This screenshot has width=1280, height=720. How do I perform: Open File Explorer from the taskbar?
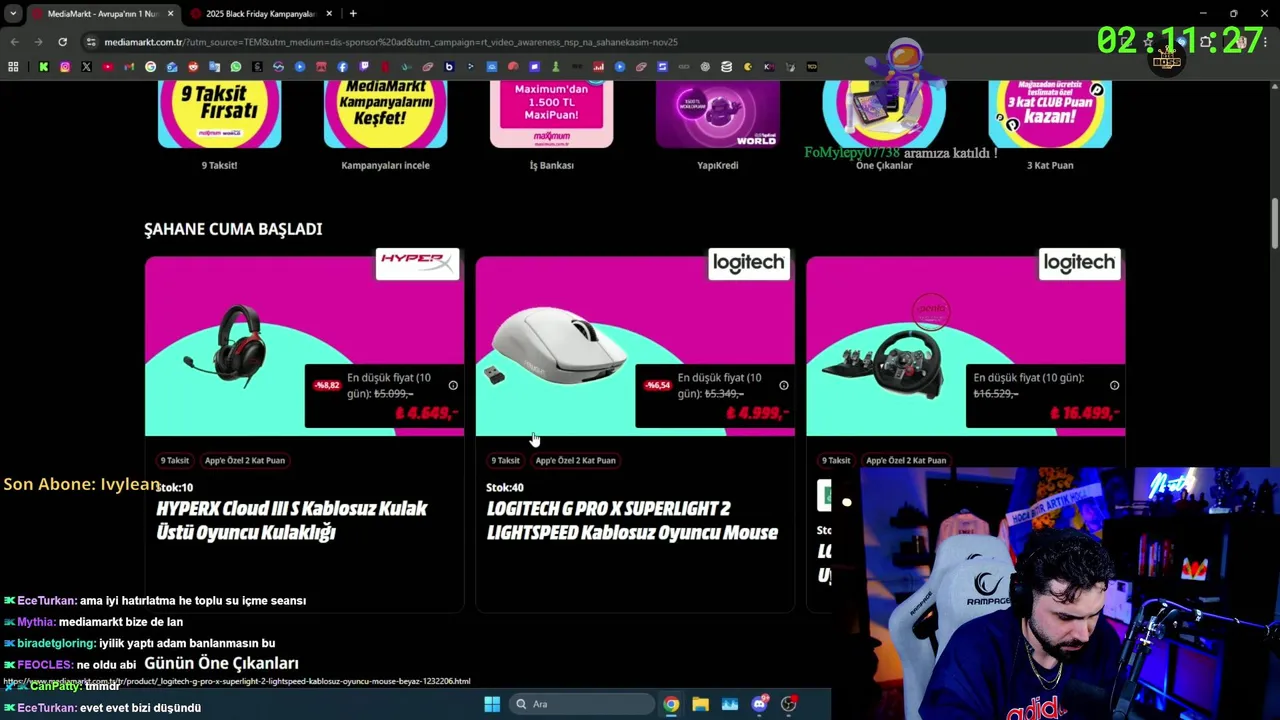[700, 704]
